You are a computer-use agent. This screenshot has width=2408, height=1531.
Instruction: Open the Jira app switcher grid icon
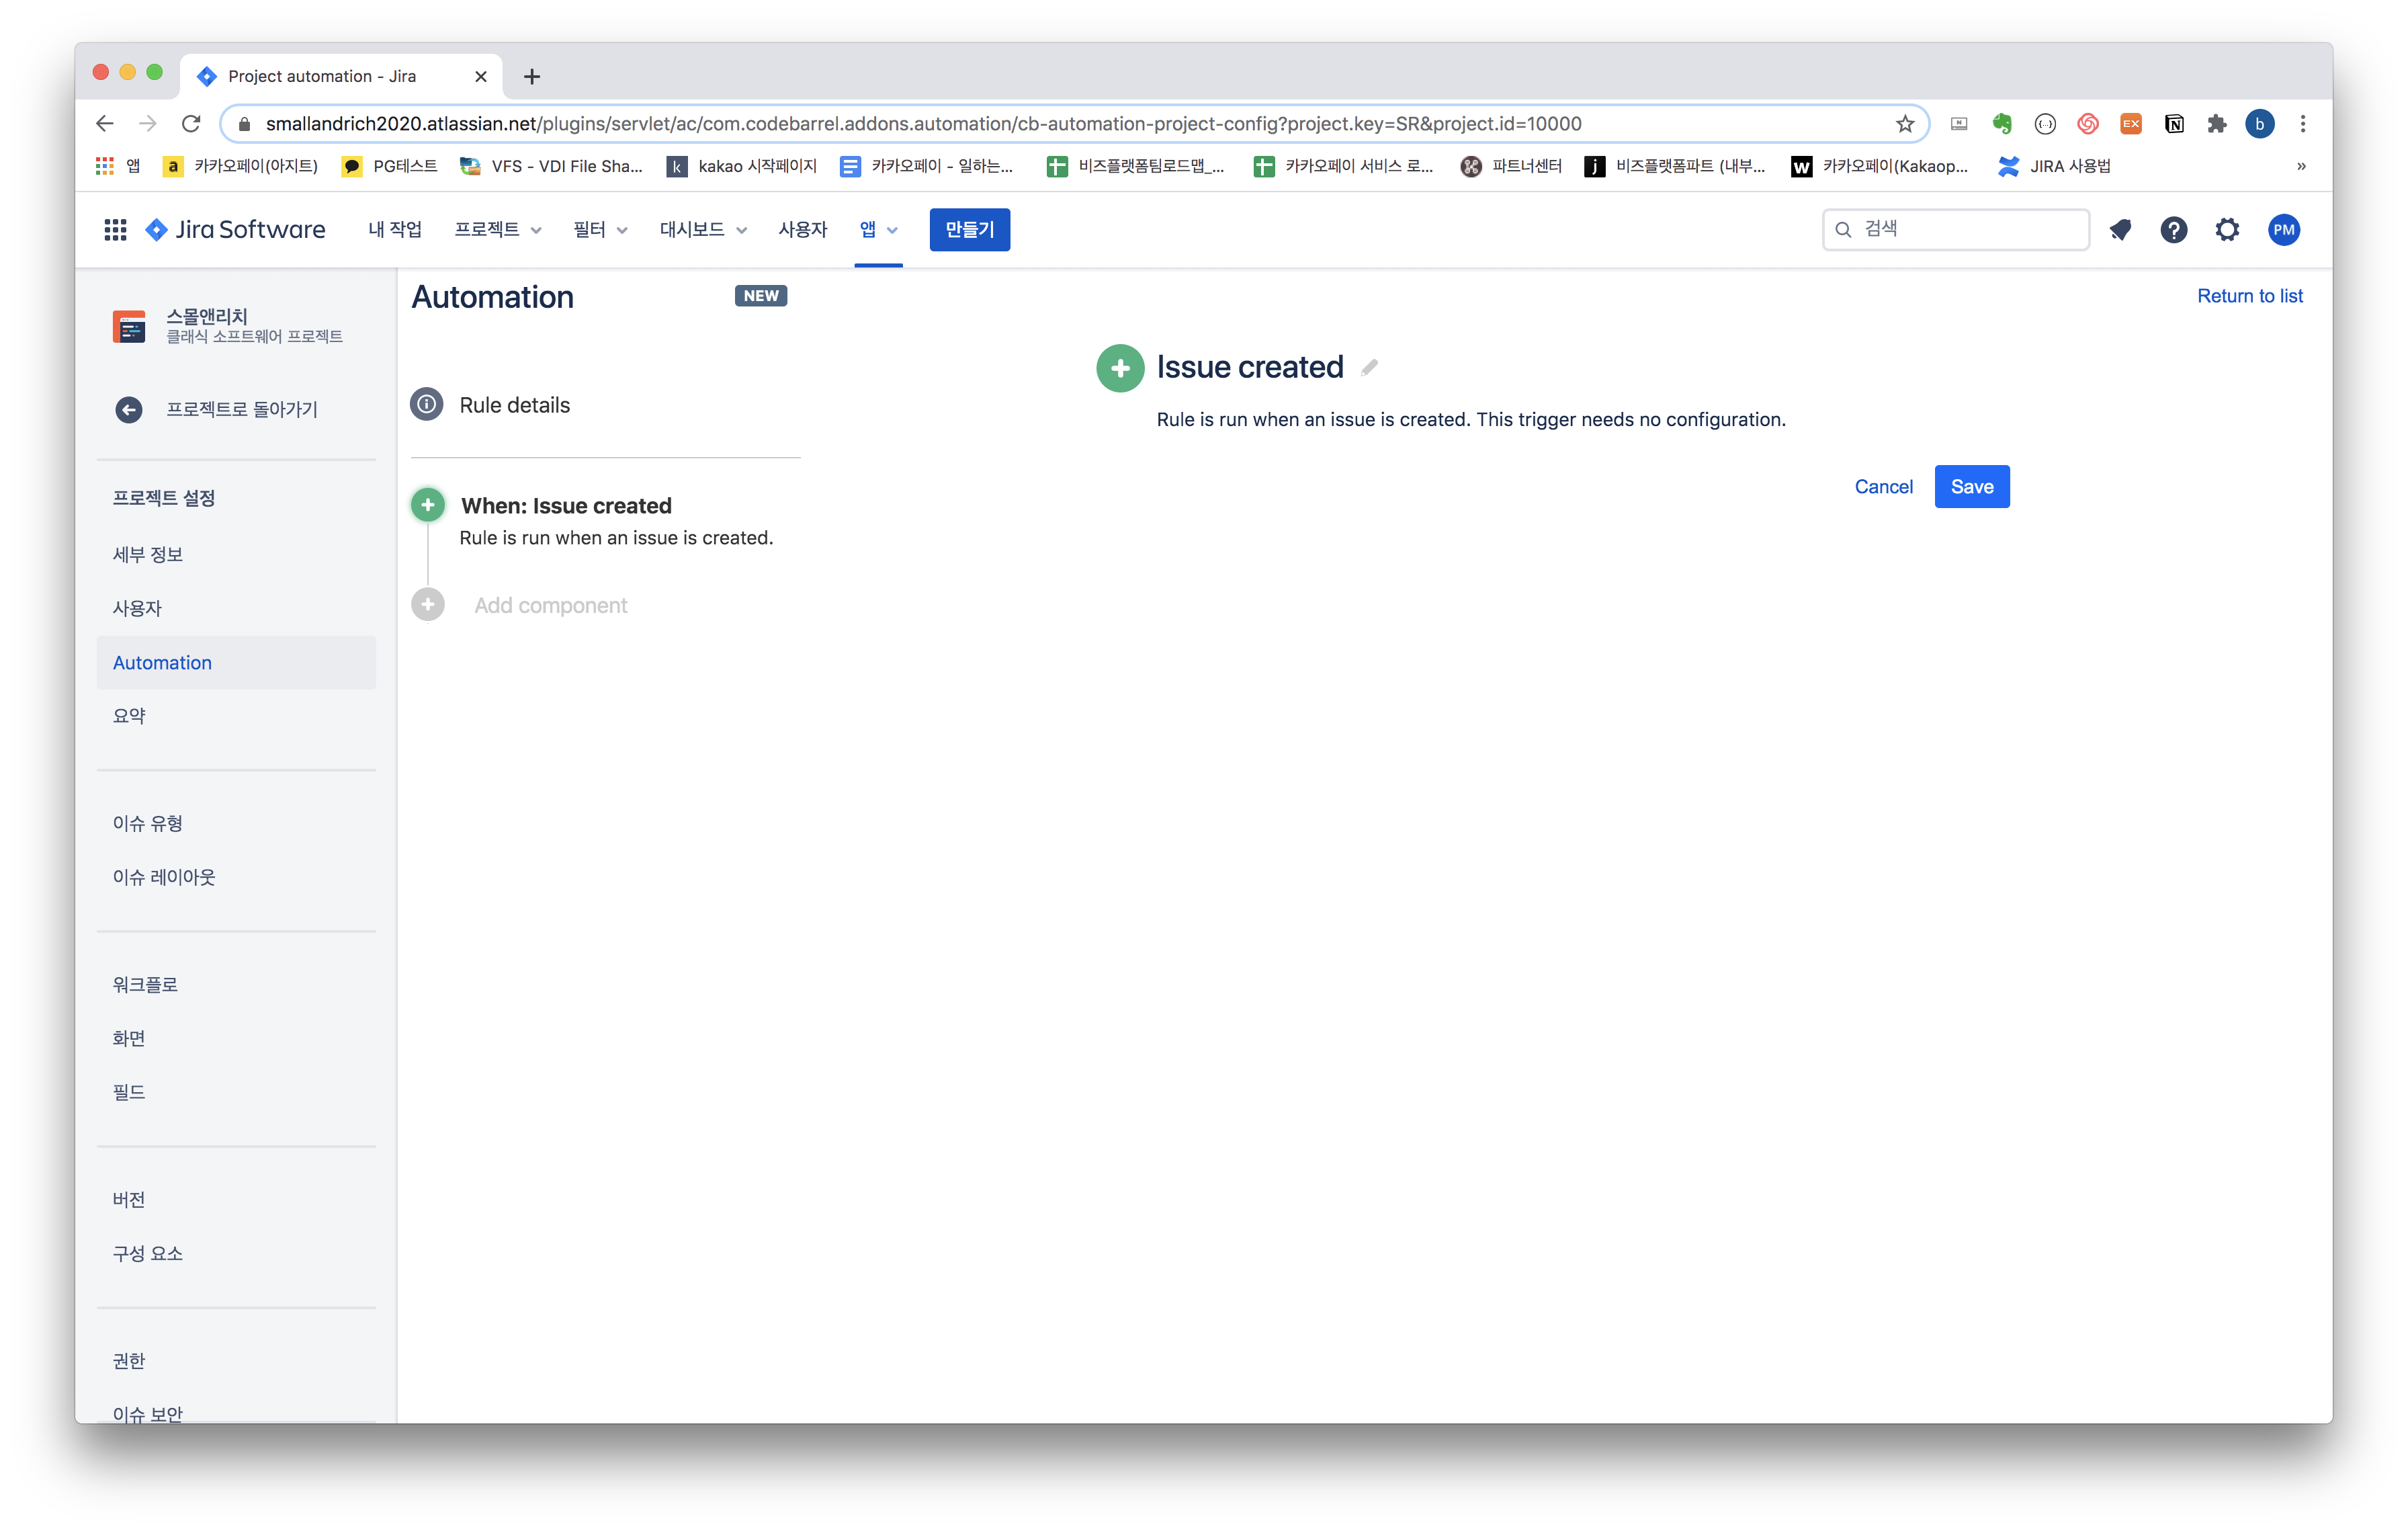pos(115,230)
